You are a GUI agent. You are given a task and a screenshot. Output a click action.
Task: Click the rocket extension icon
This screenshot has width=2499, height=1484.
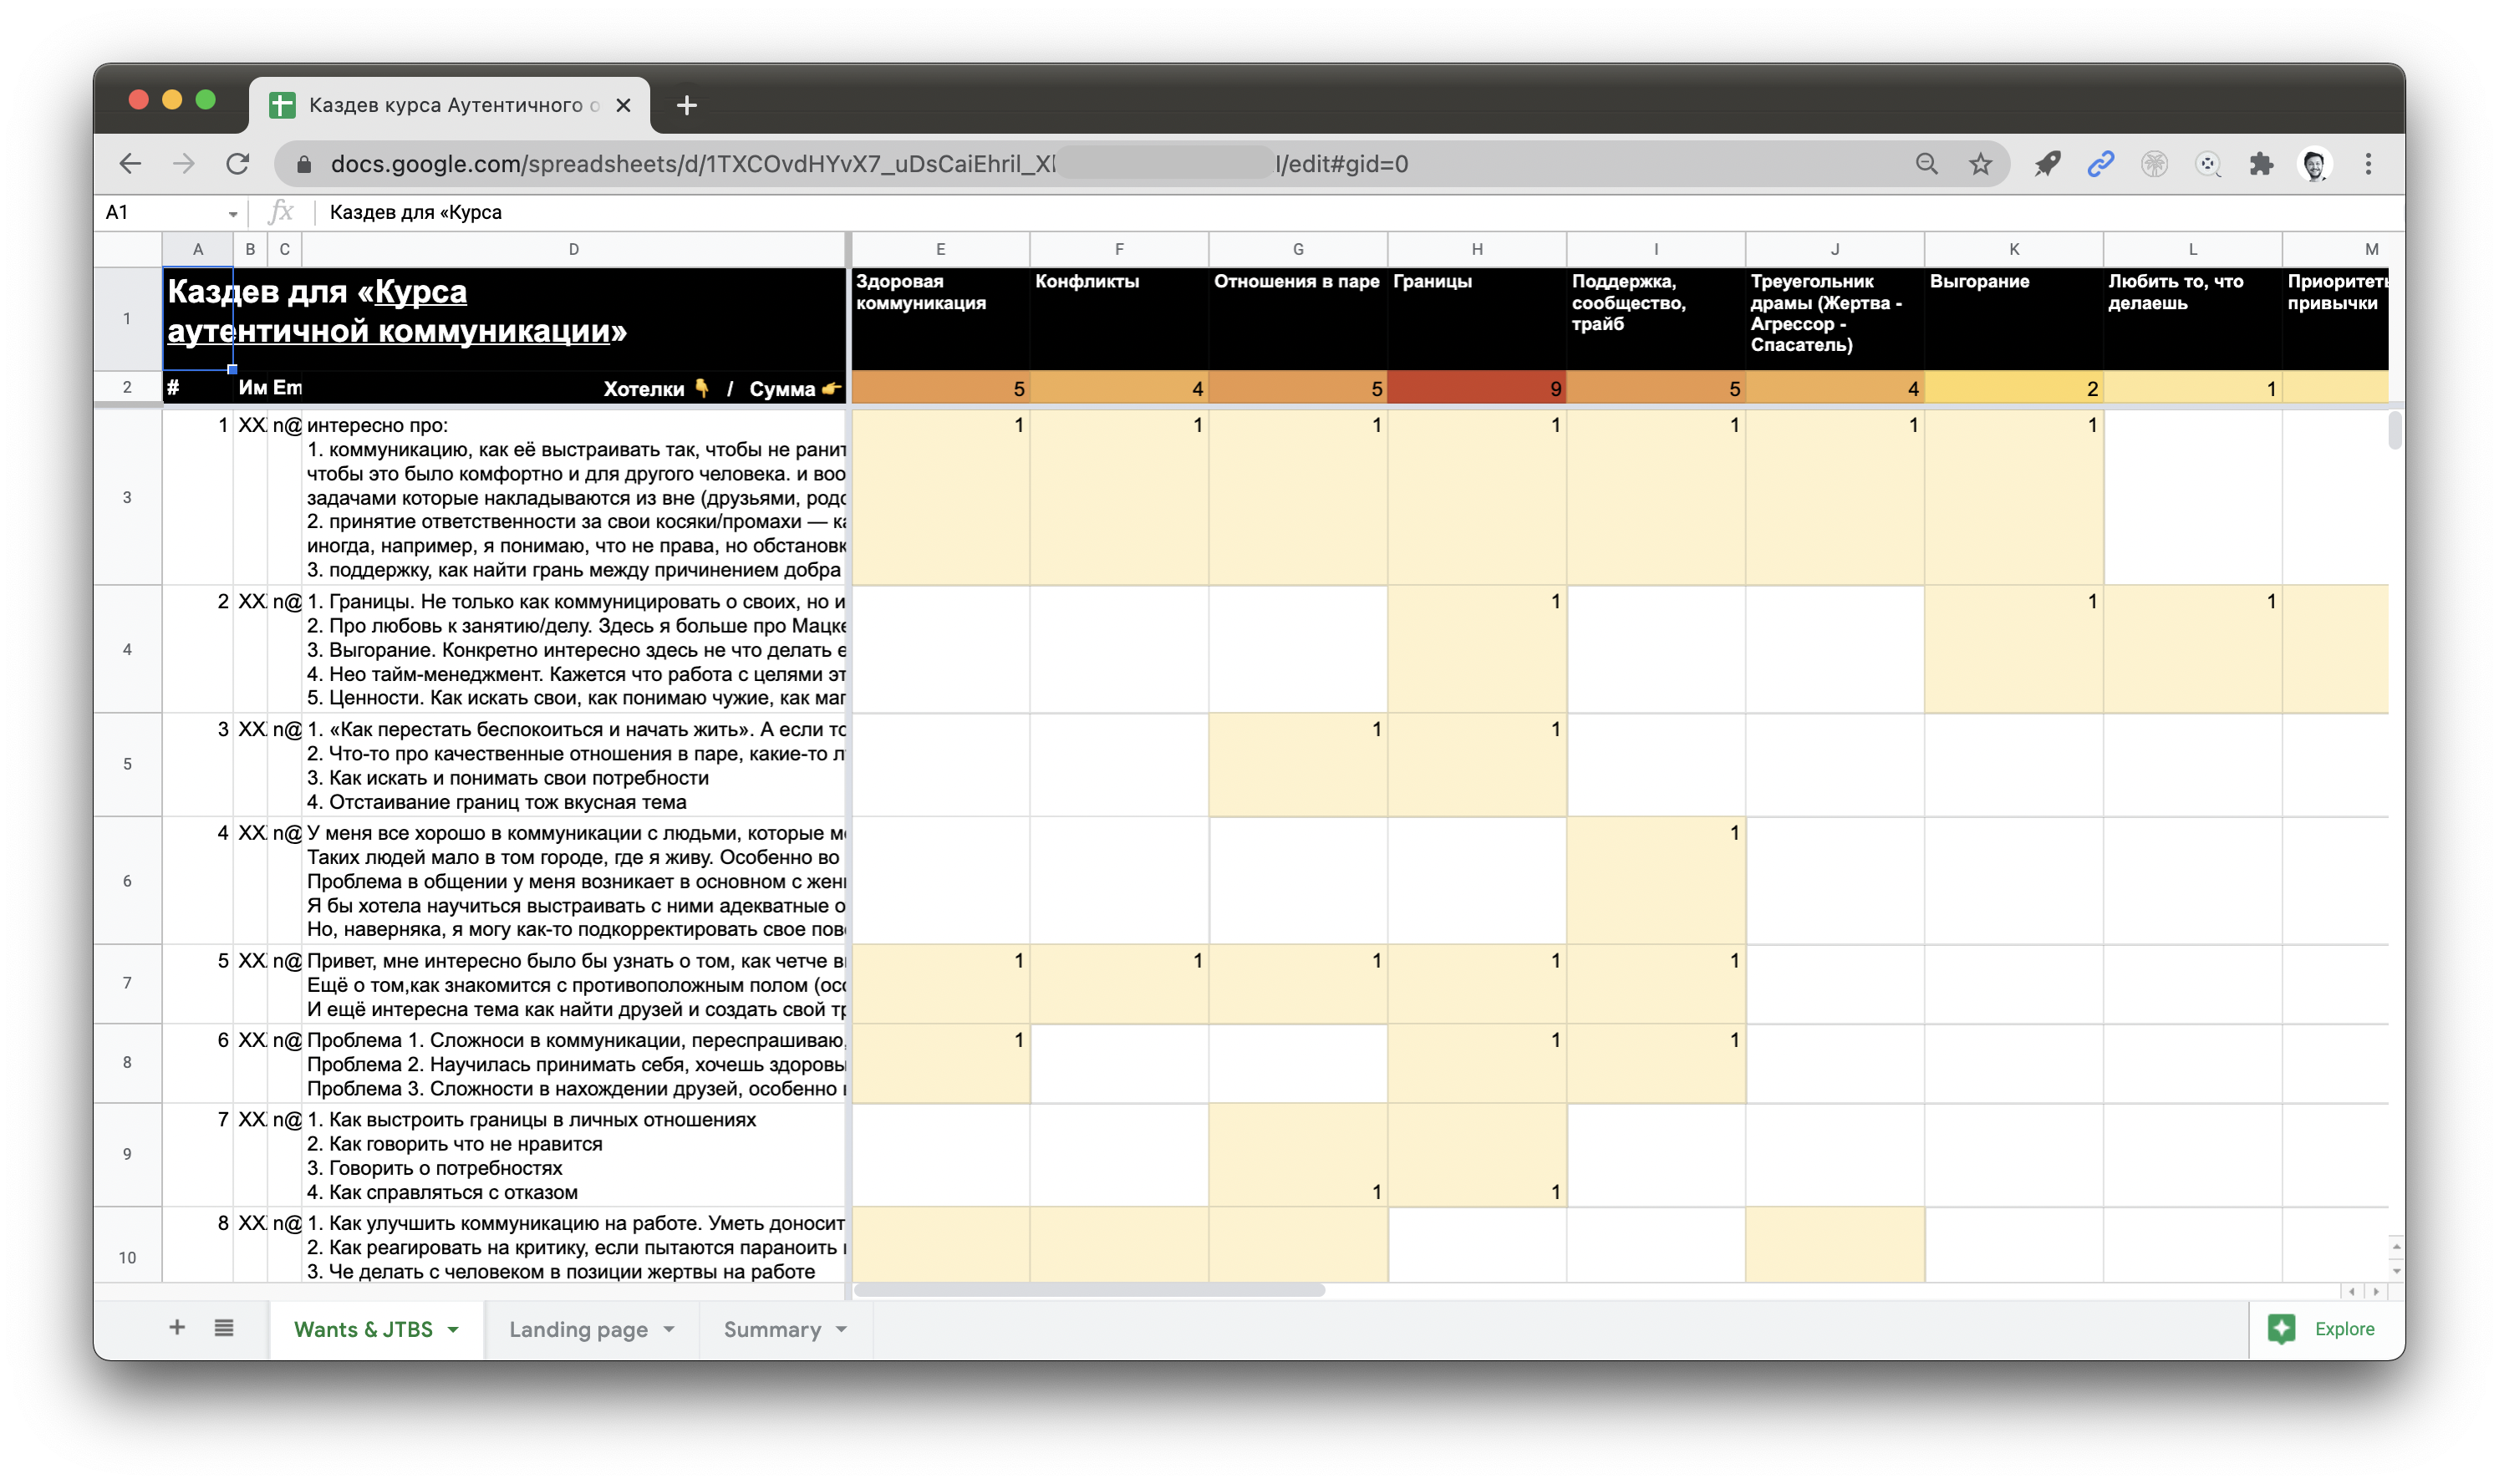2047,164
